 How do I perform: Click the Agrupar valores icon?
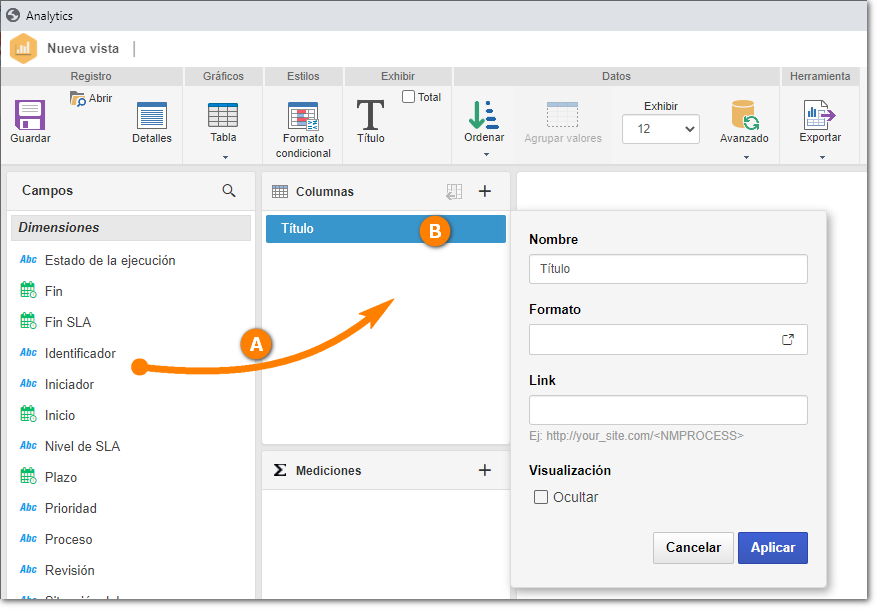[562, 115]
